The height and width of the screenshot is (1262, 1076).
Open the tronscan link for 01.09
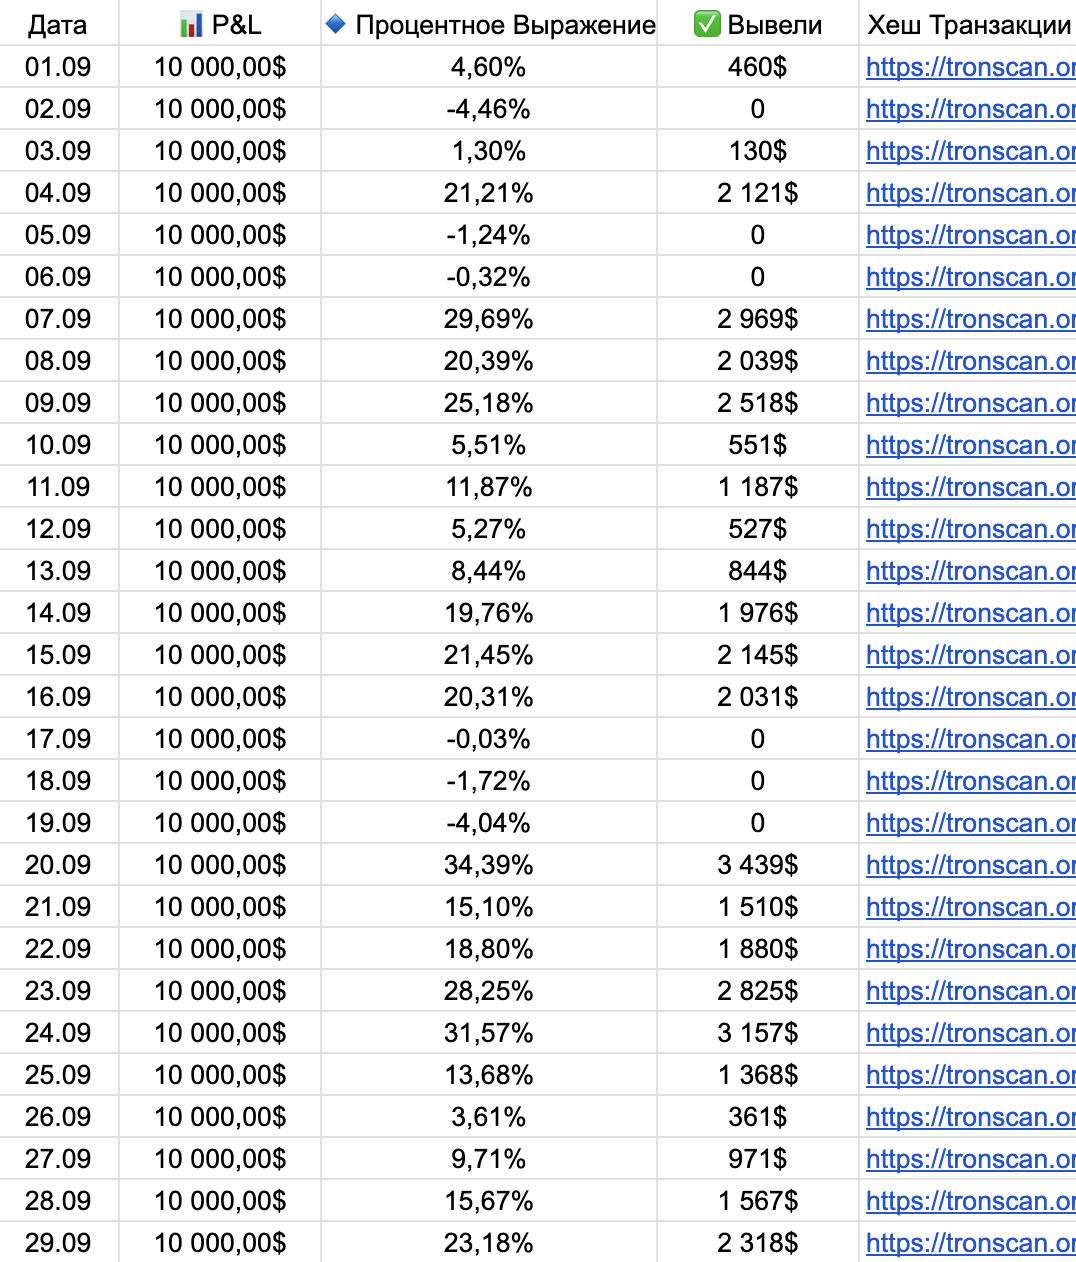pos(969,67)
